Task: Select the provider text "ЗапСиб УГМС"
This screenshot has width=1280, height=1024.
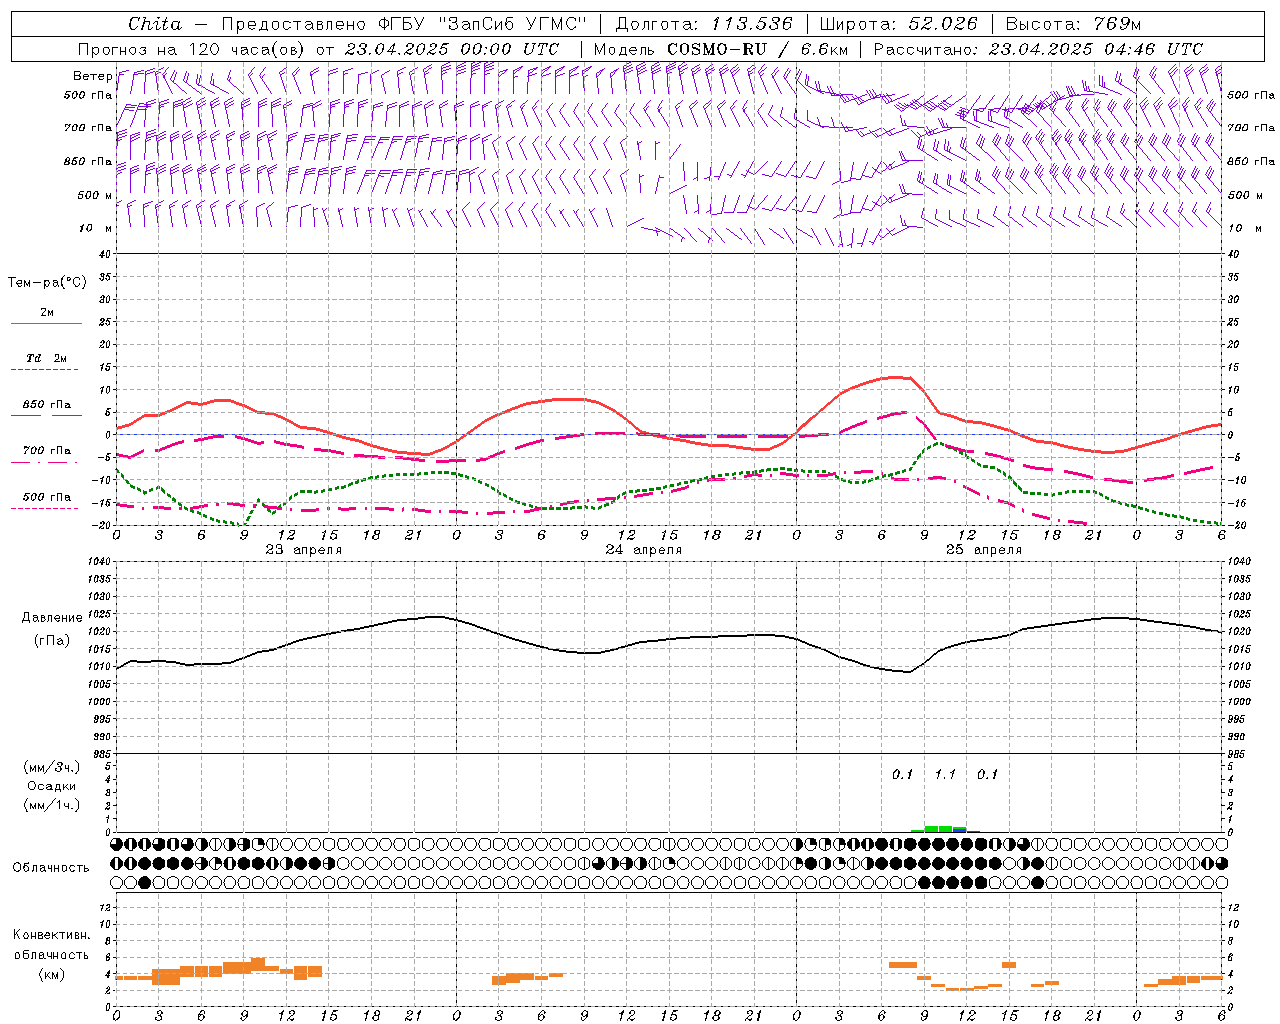Action: pos(512,24)
